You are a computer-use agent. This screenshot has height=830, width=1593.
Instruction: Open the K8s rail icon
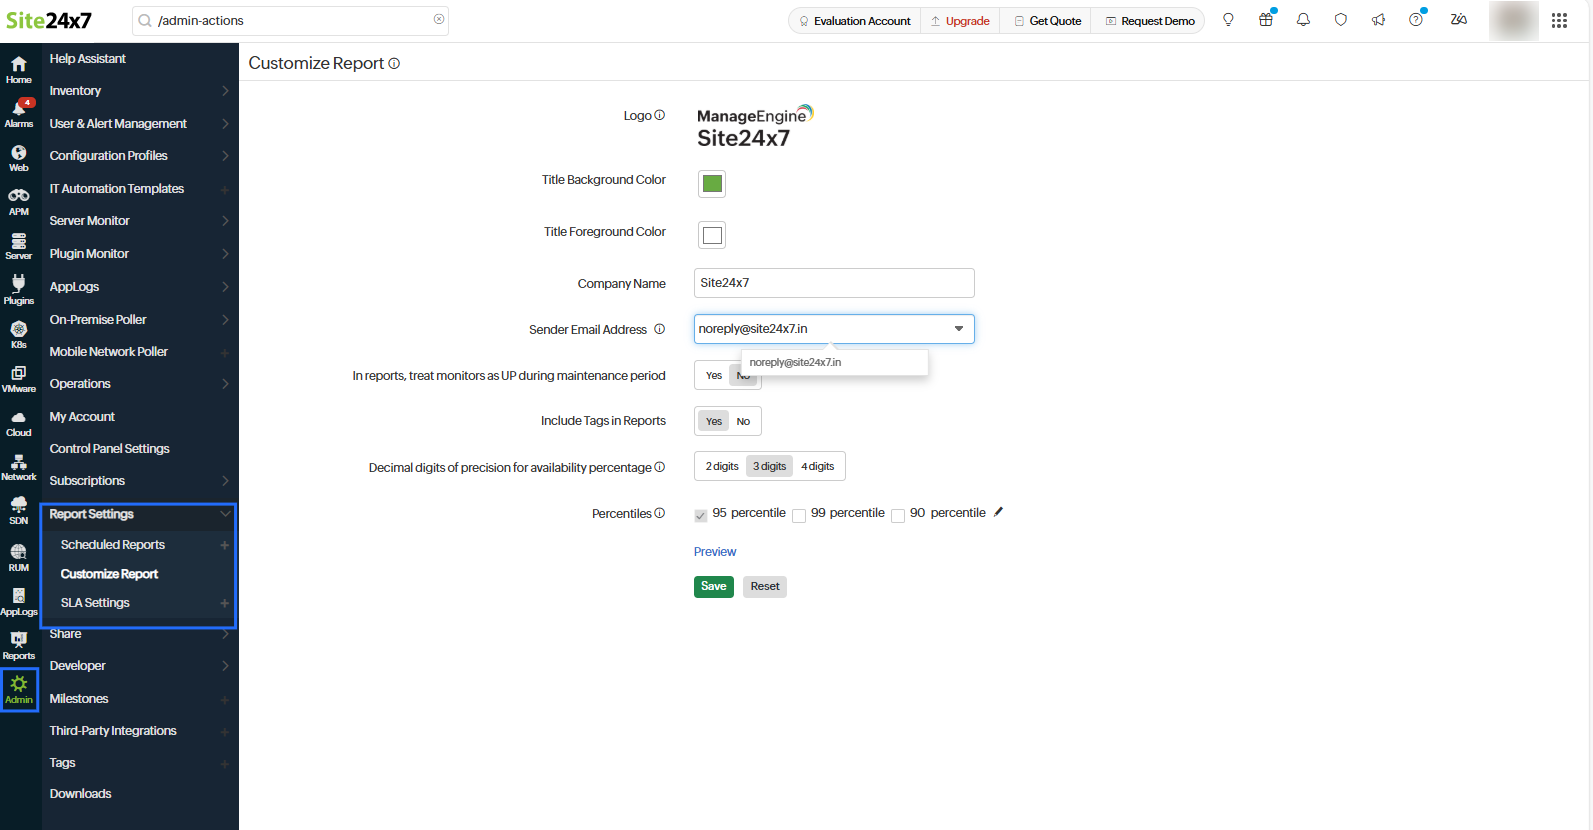pyautogui.click(x=19, y=334)
